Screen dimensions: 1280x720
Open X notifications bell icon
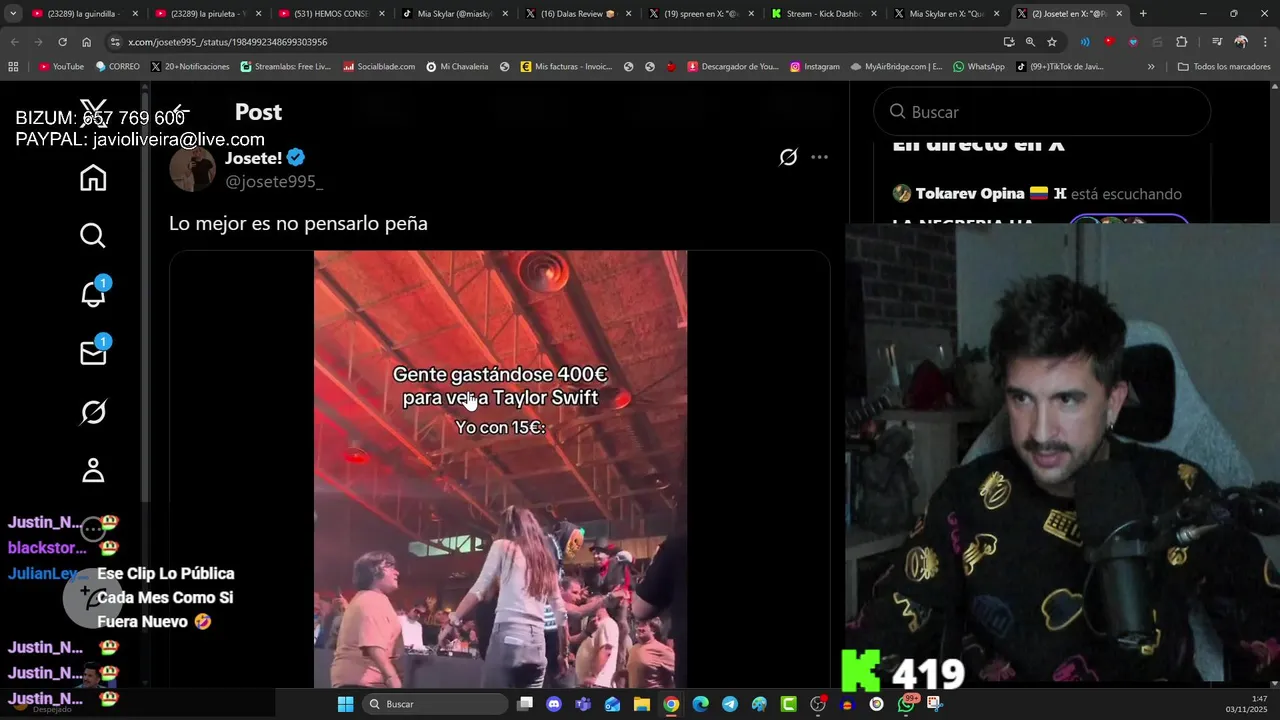(93, 293)
